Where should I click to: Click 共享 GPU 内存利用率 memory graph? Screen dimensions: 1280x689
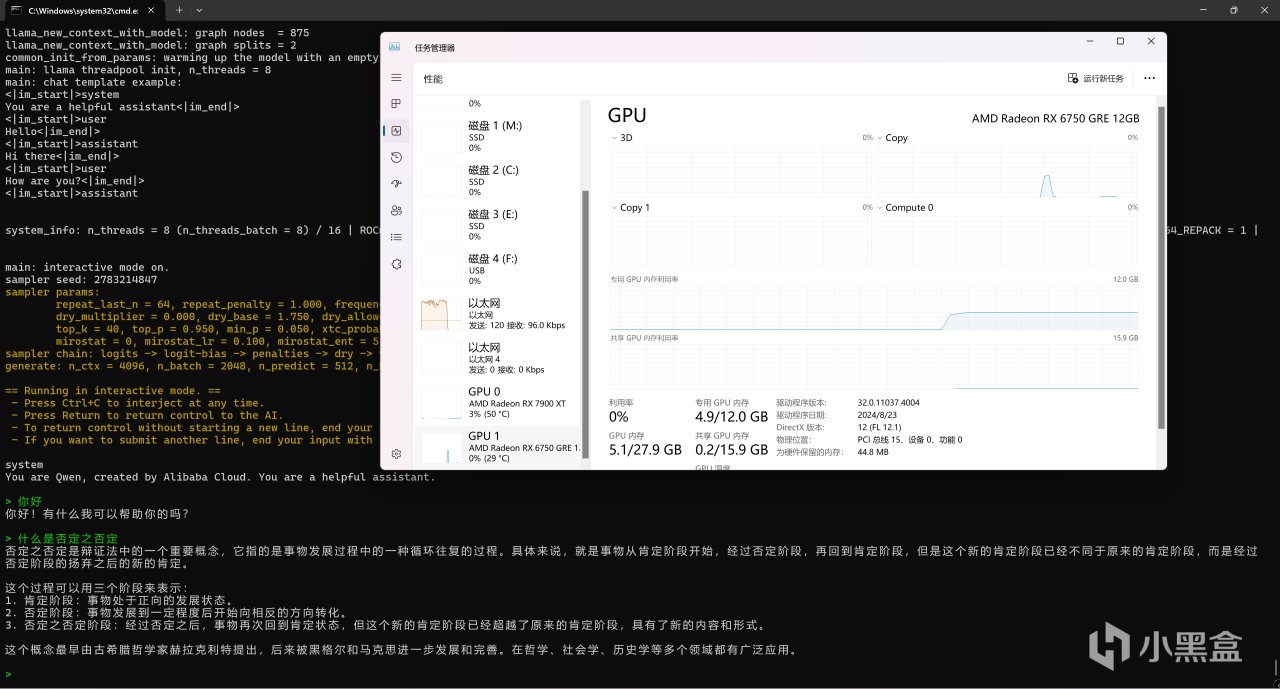pos(873,367)
